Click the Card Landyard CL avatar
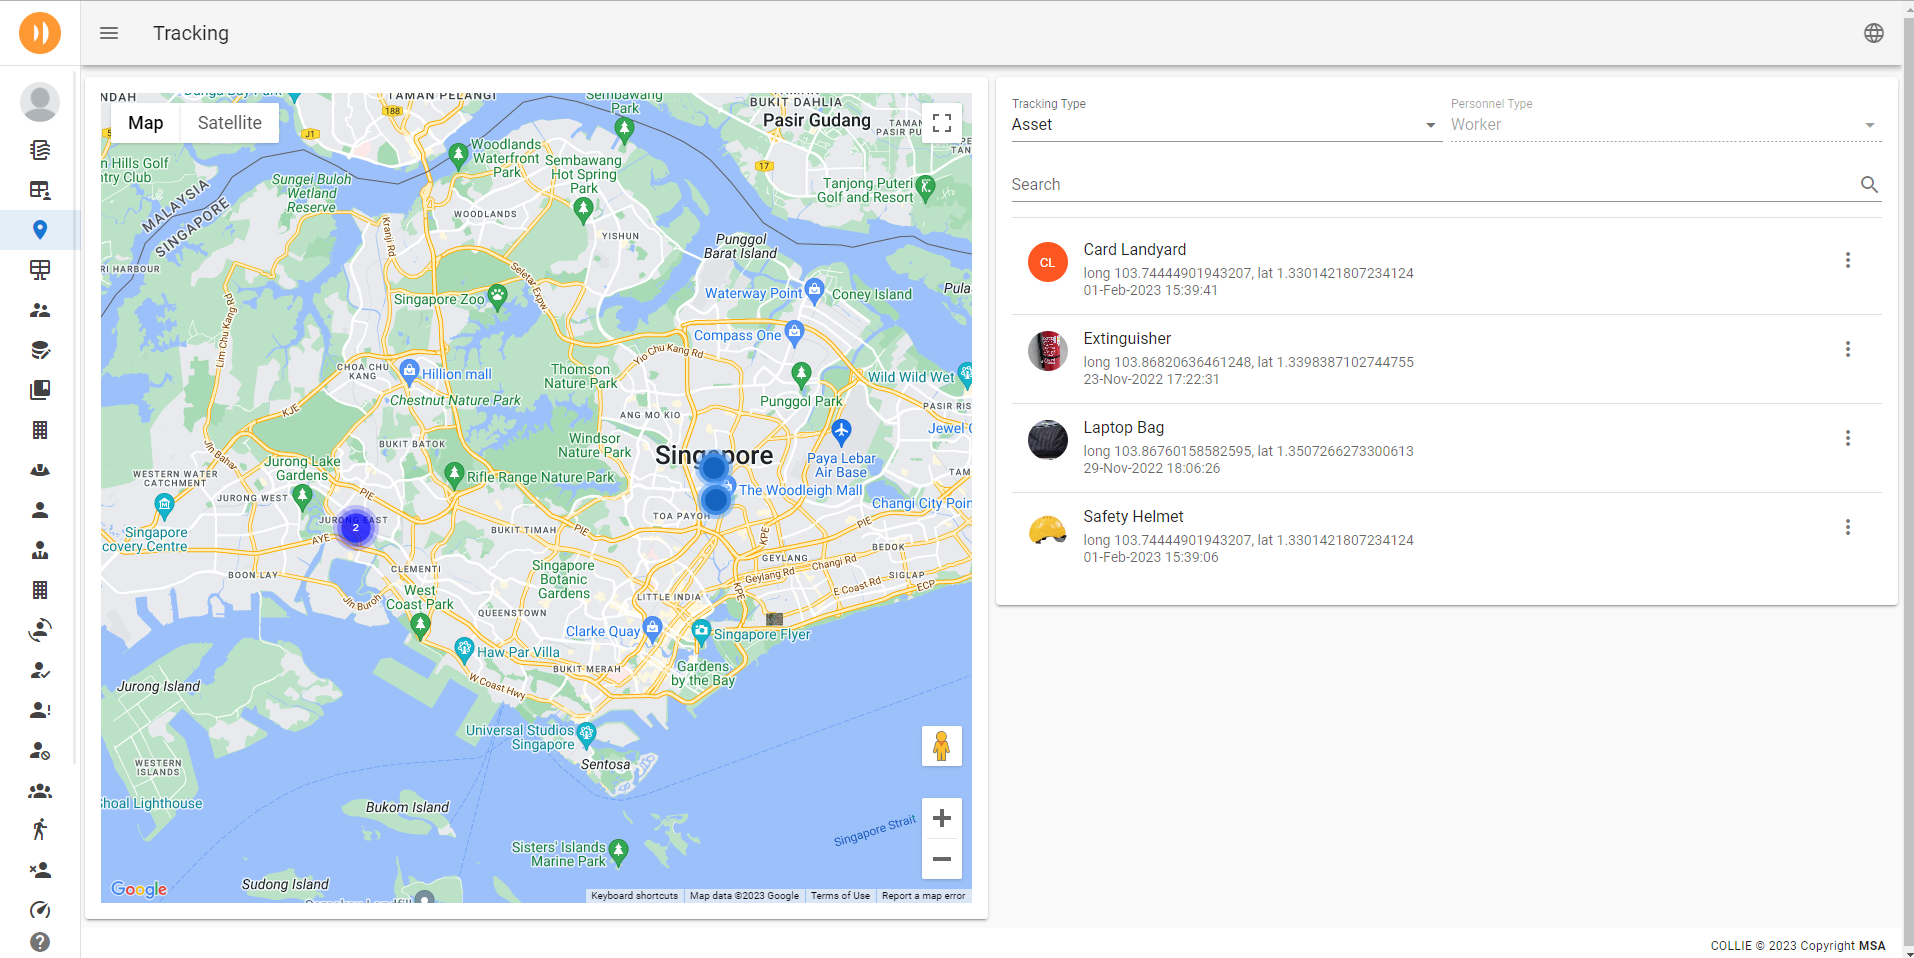Screen dimensions: 1914x958 click(x=1048, y=262)
